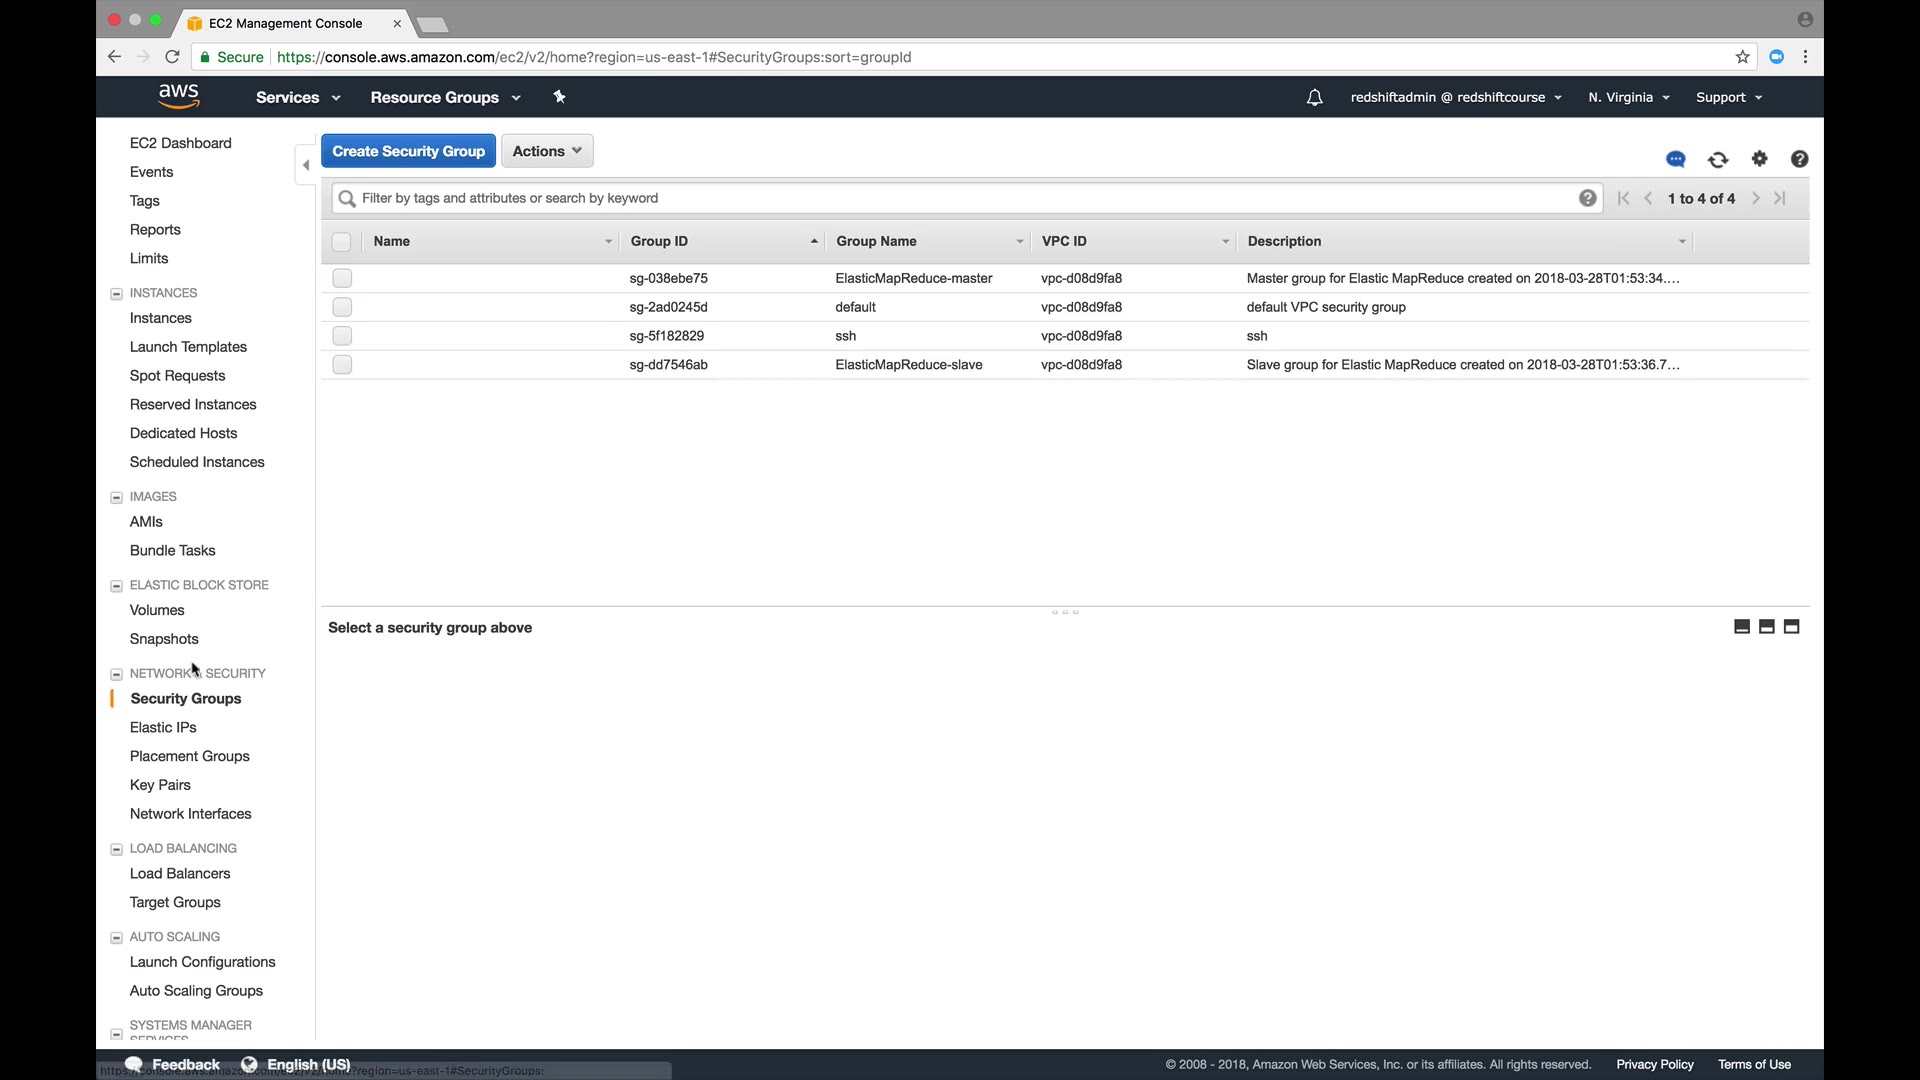Open the Services menu
Screen dimensions: 1920x1080
pyautogui.click(x=297, y=97)
